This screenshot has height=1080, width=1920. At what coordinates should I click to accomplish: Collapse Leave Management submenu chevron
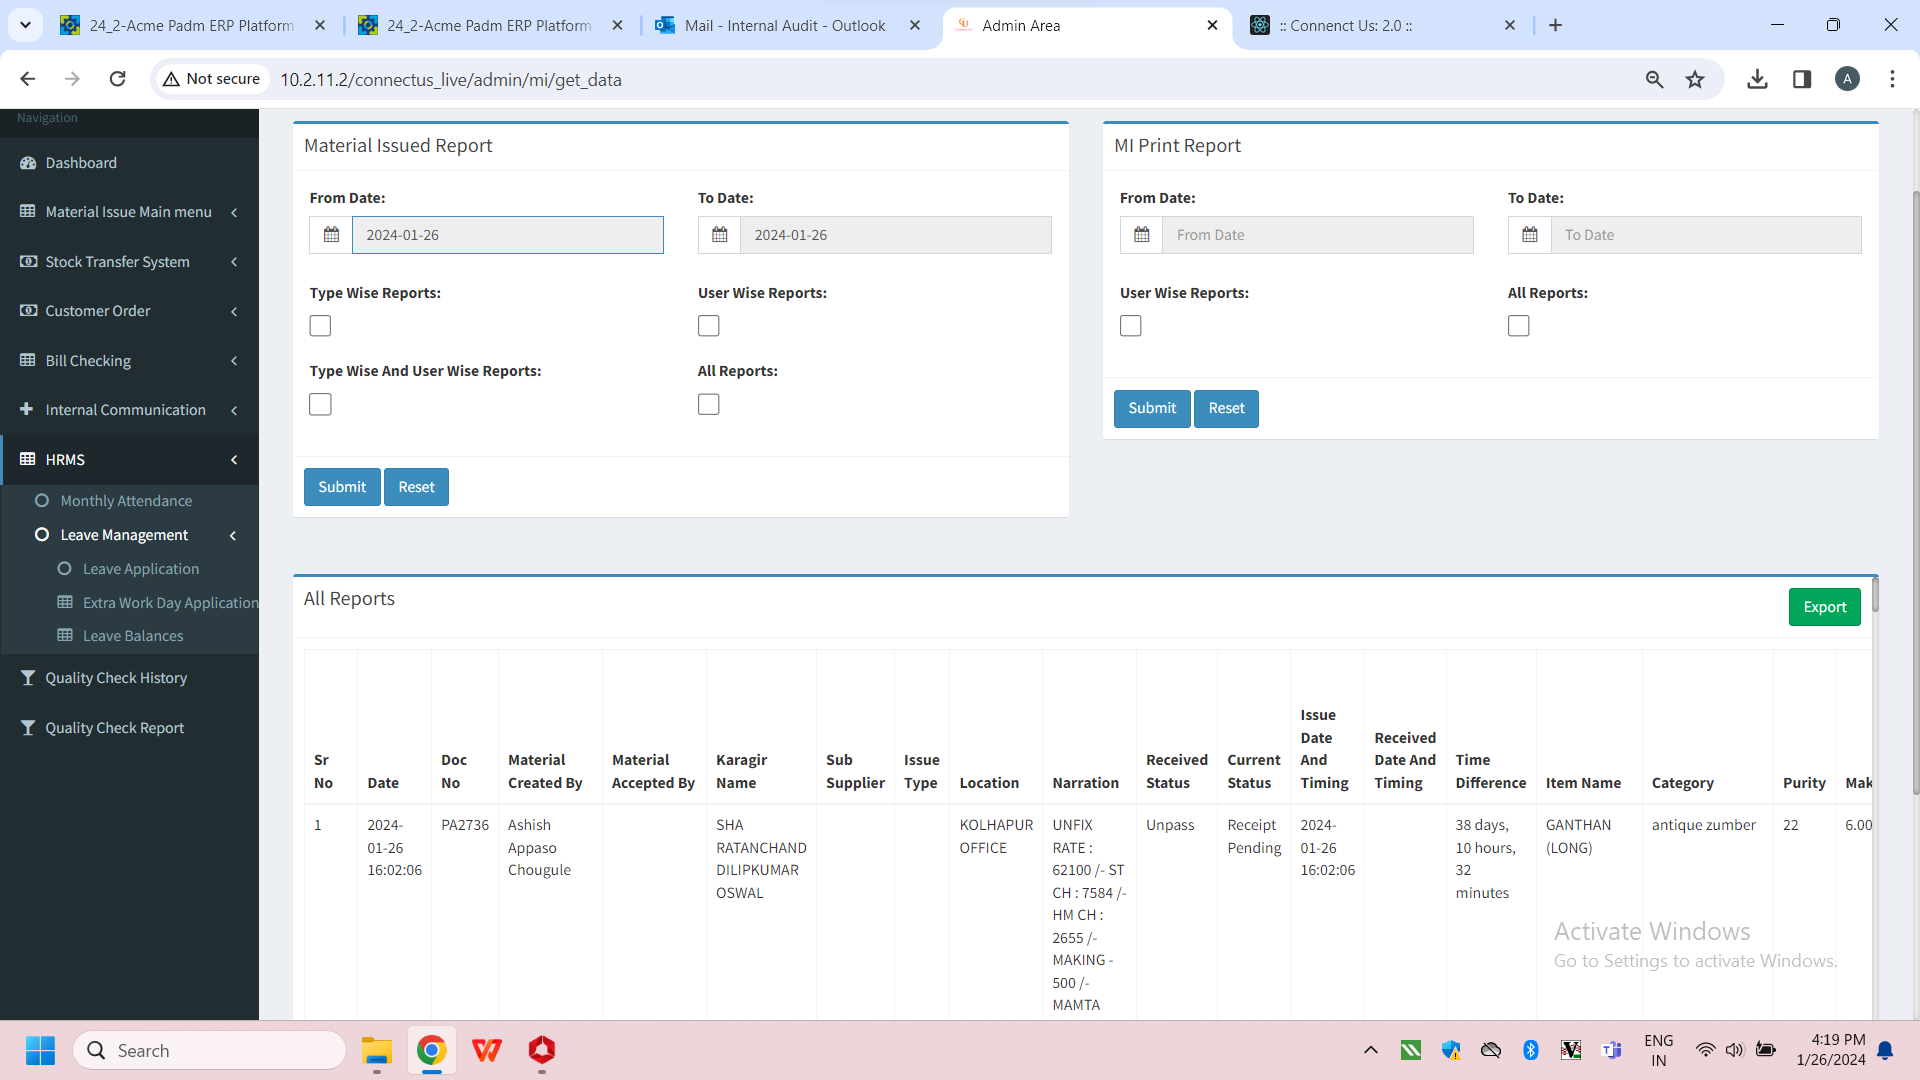tap(233, 535)
